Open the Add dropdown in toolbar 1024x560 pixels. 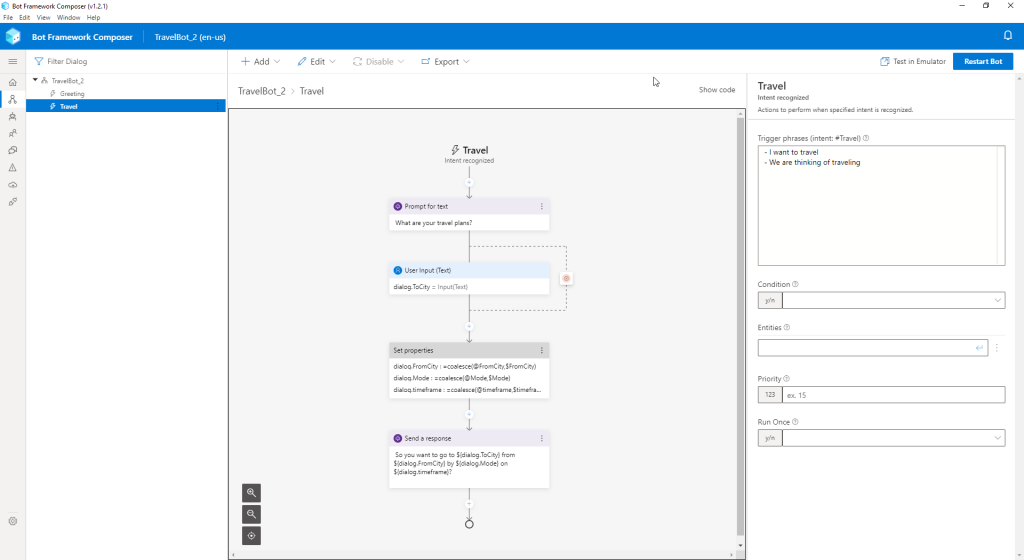[261, 61]
